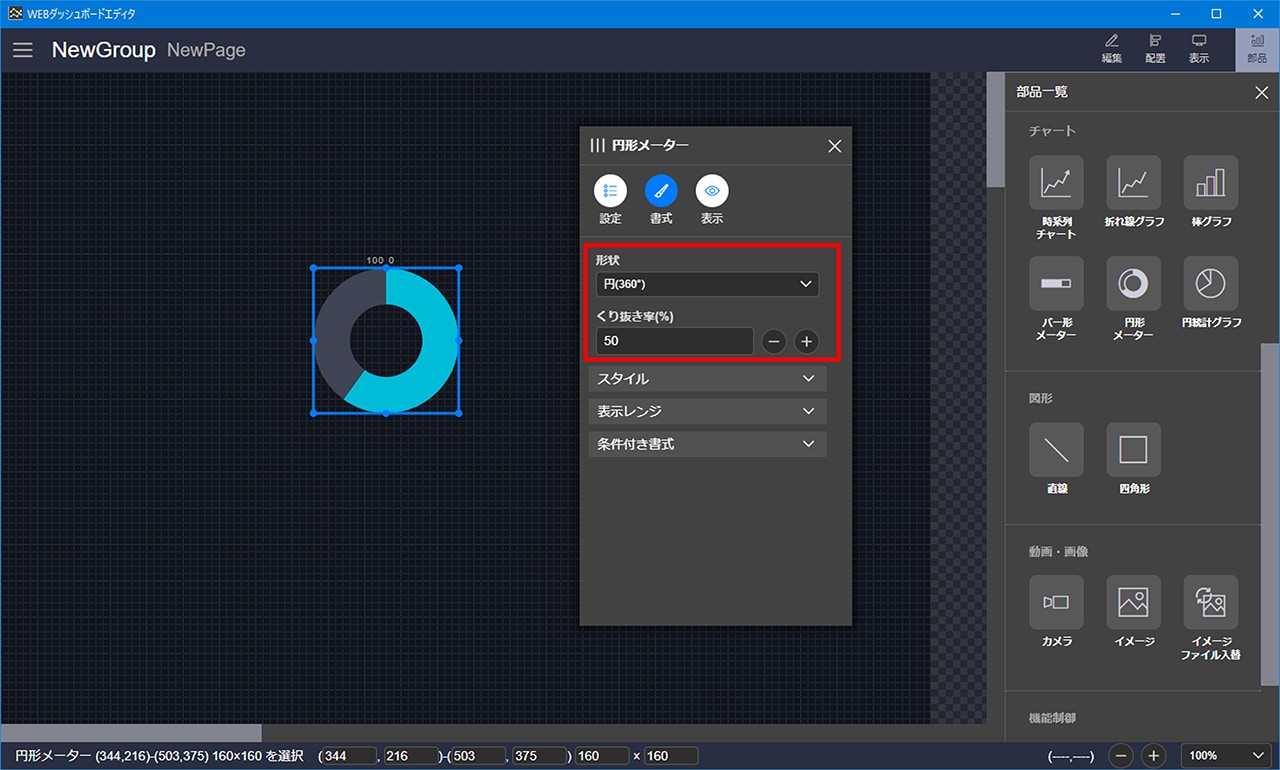The width and height of the screenshot is (1280, 770).
Task: Expand the スタイル section
Action: pyautogui.click(x=707, y=379)
